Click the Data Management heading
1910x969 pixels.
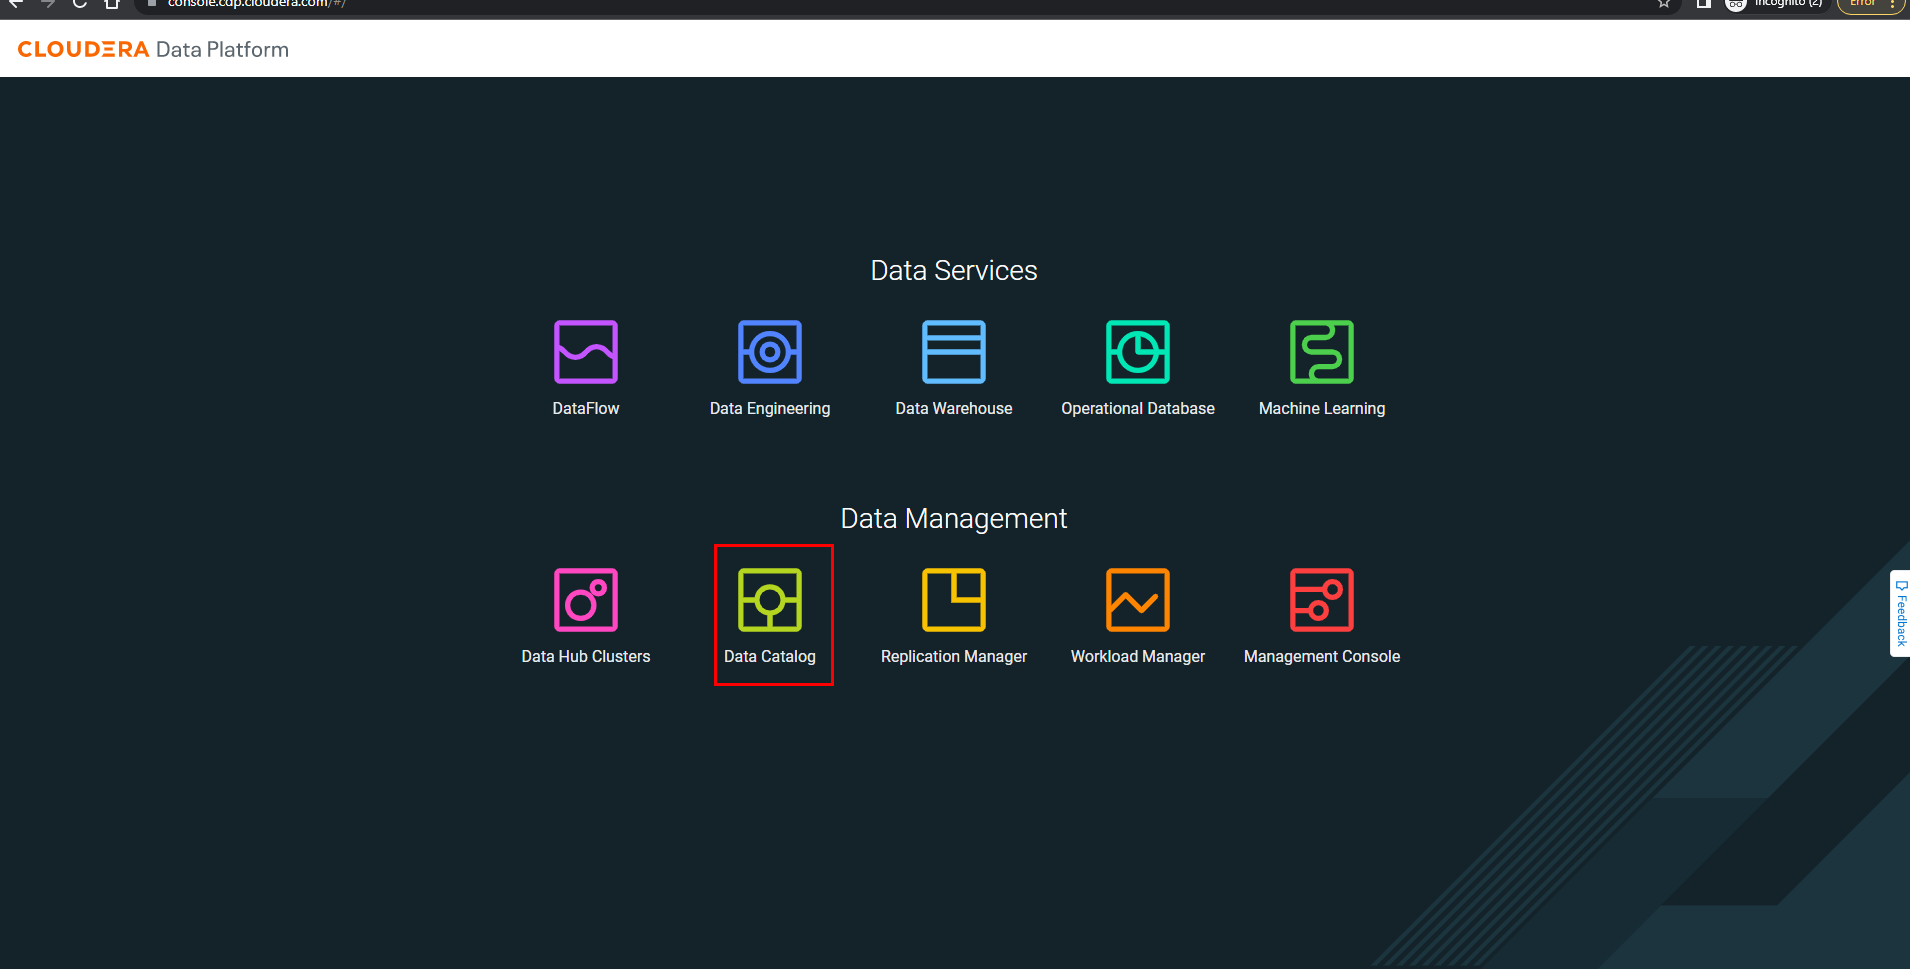click(x=954, y=518)
